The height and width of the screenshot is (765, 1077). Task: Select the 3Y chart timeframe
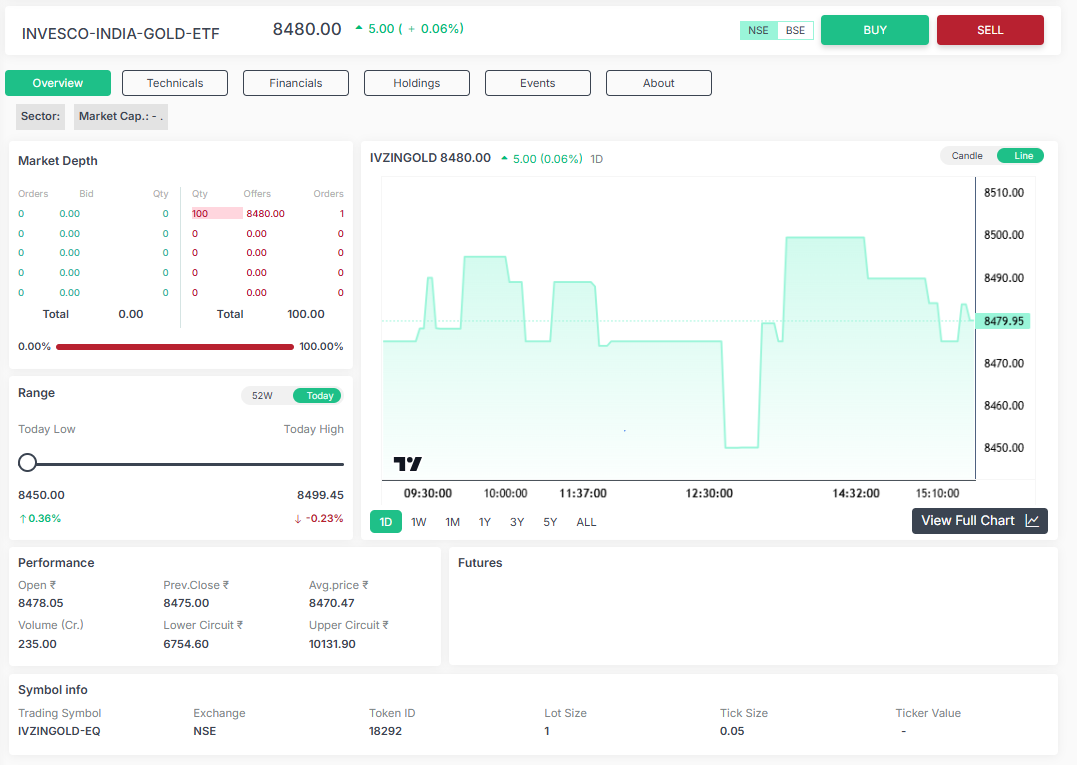pos(517,522)
